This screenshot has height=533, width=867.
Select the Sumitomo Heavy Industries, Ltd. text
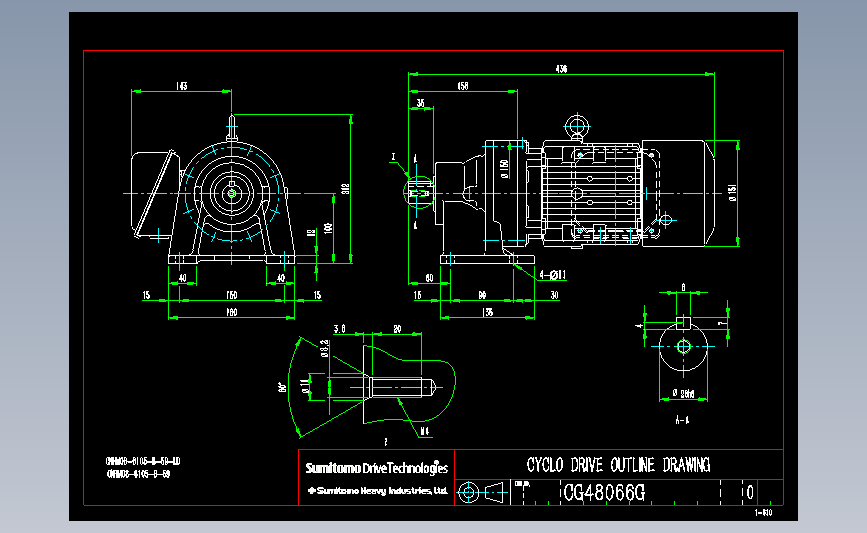378,490
